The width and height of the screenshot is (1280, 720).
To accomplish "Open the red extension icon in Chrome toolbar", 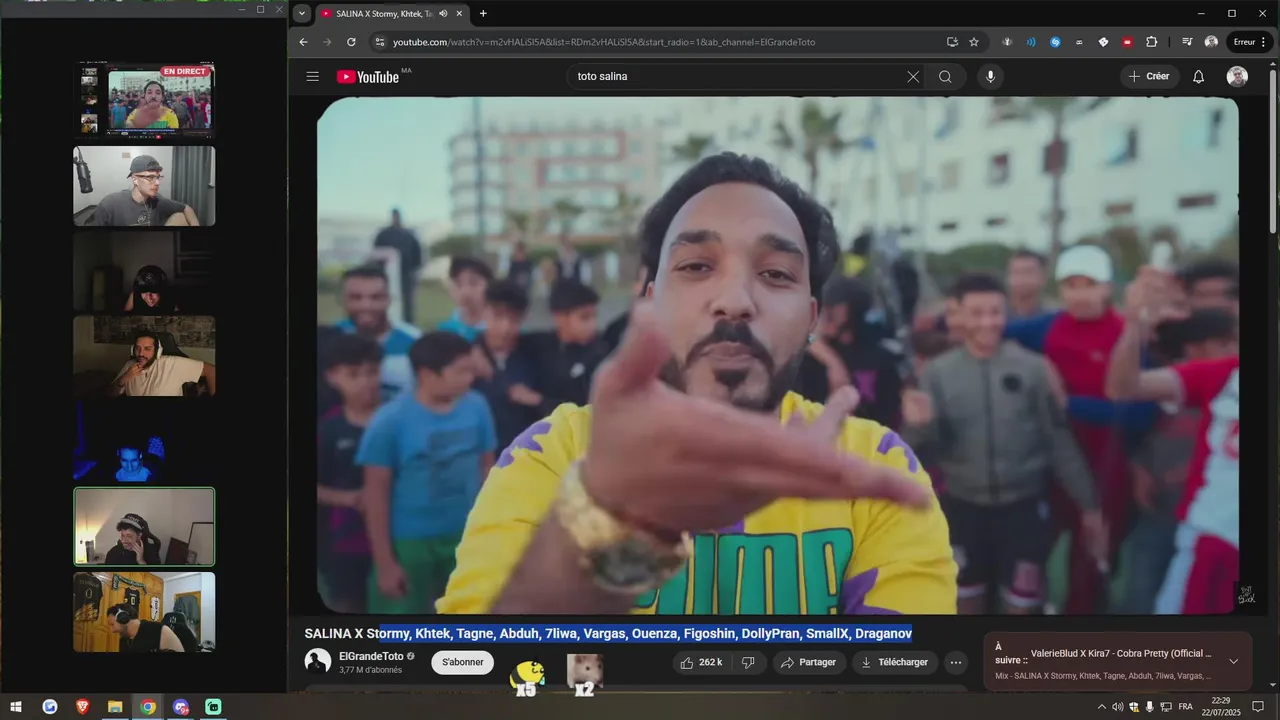I will (1128, 42).
